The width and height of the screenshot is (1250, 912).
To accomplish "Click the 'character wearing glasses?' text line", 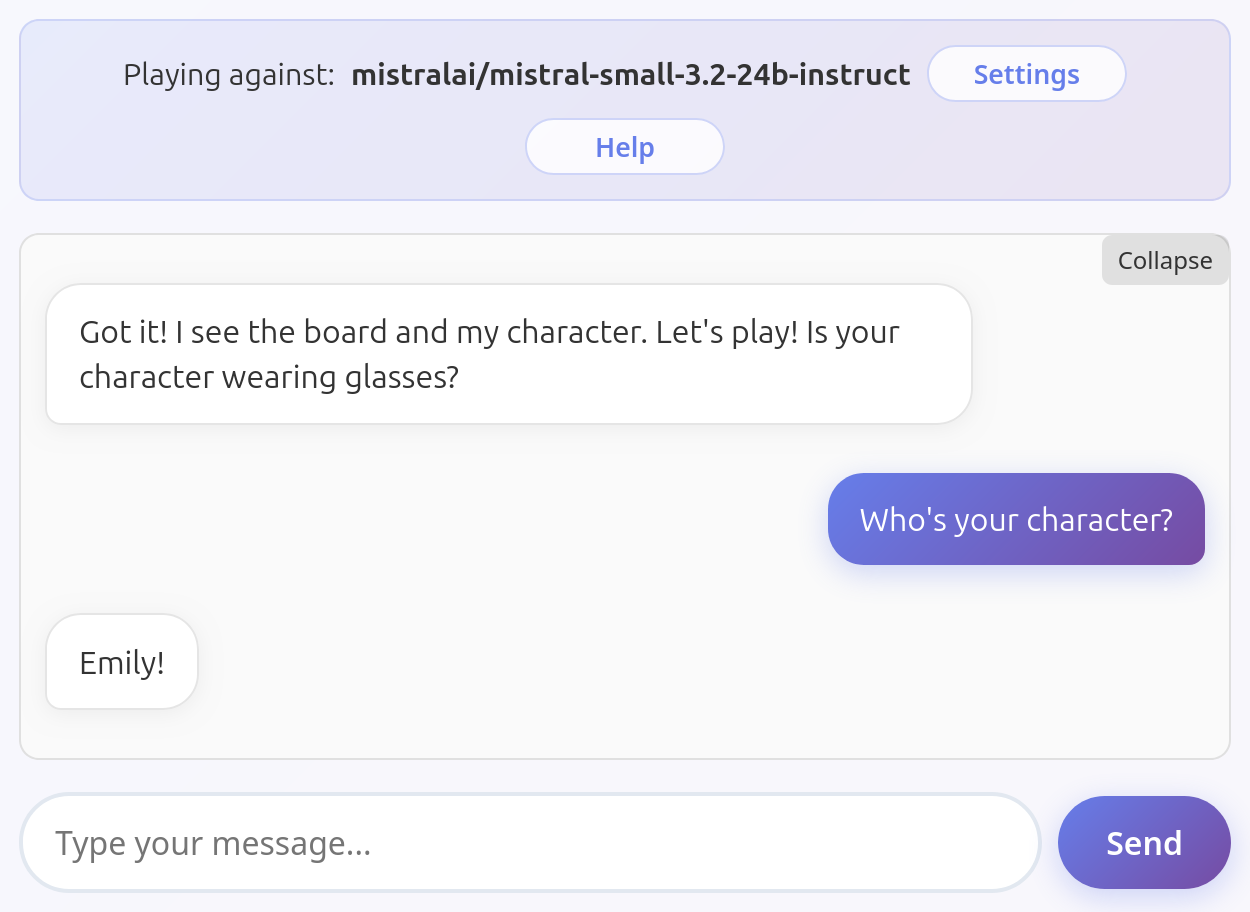I will tap(269, 377).
